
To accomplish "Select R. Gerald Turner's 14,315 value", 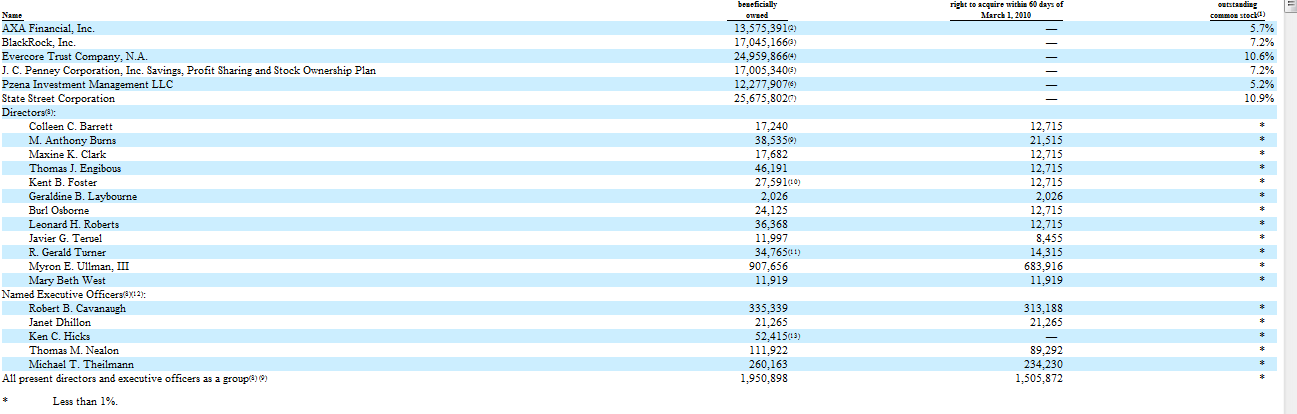I will point(1046,253).
